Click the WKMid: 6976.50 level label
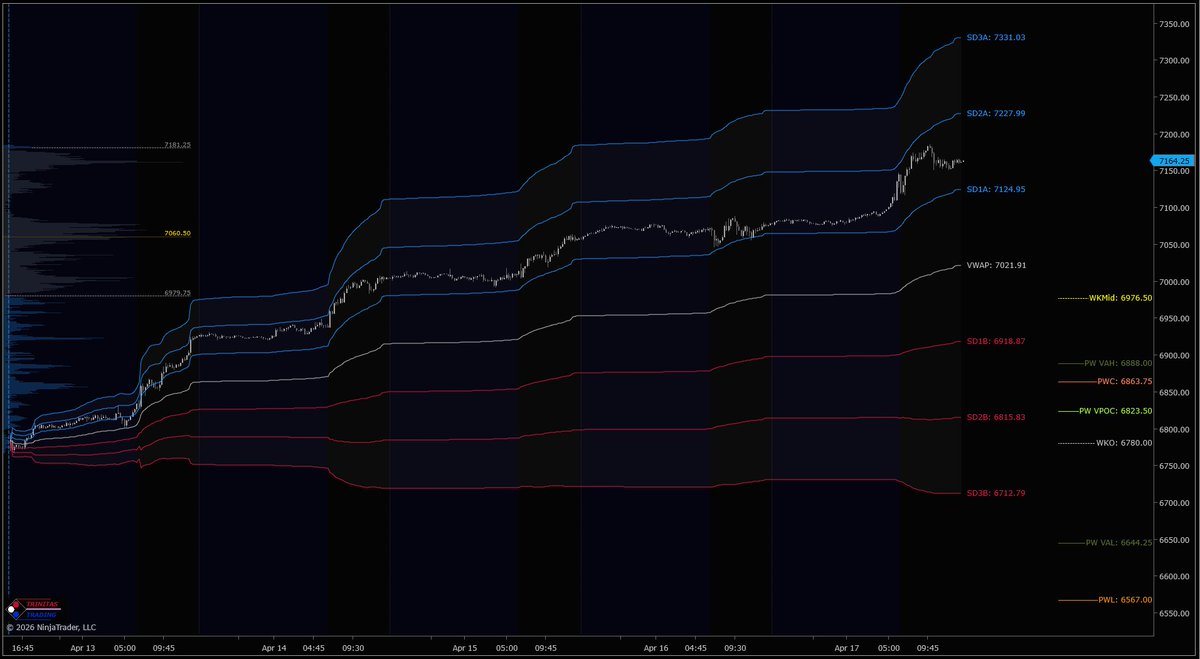The height and width of the screenshot is (659, 1200). 1120,297
